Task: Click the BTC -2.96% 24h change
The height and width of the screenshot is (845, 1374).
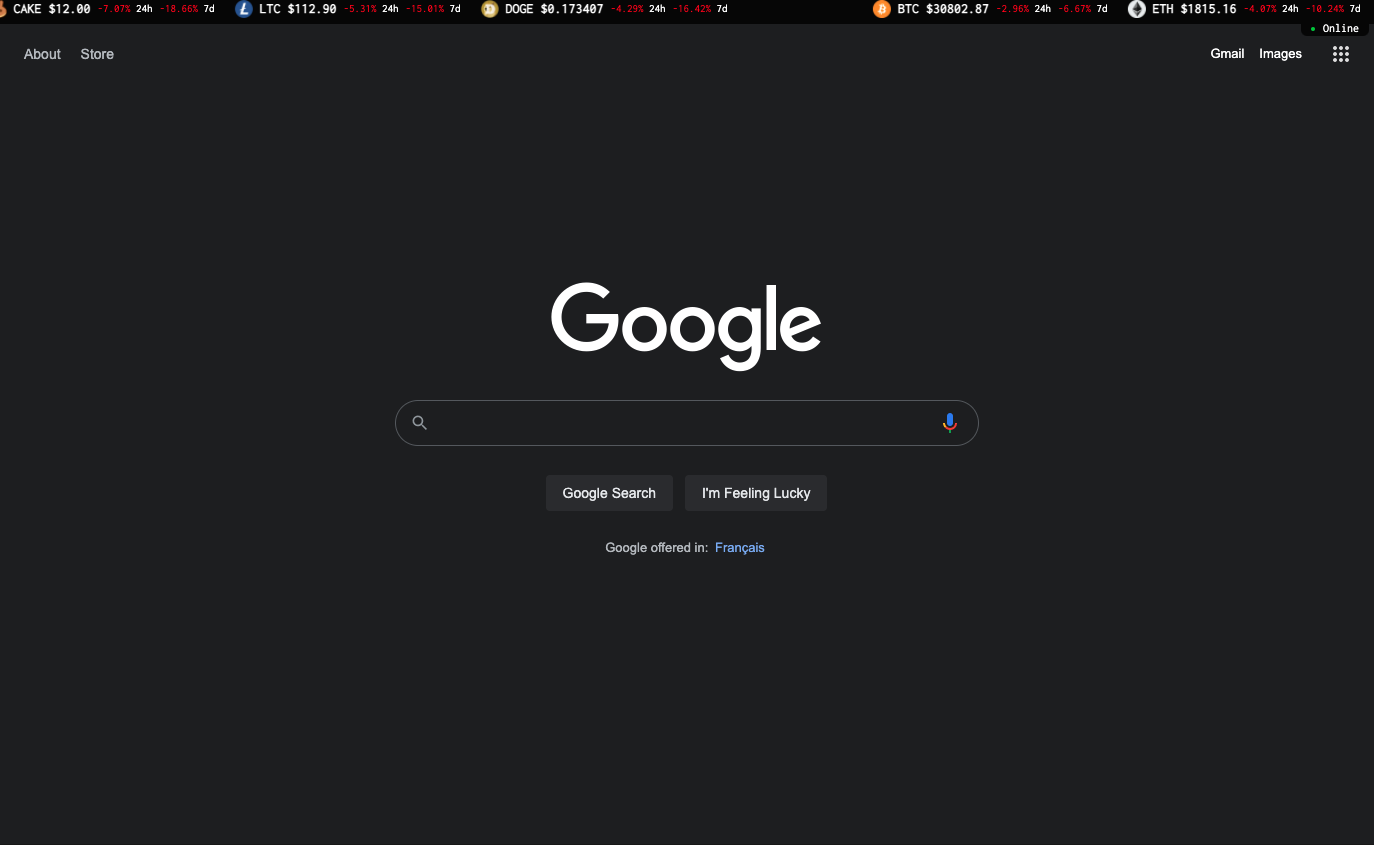Action: [x=1023, y=9]
